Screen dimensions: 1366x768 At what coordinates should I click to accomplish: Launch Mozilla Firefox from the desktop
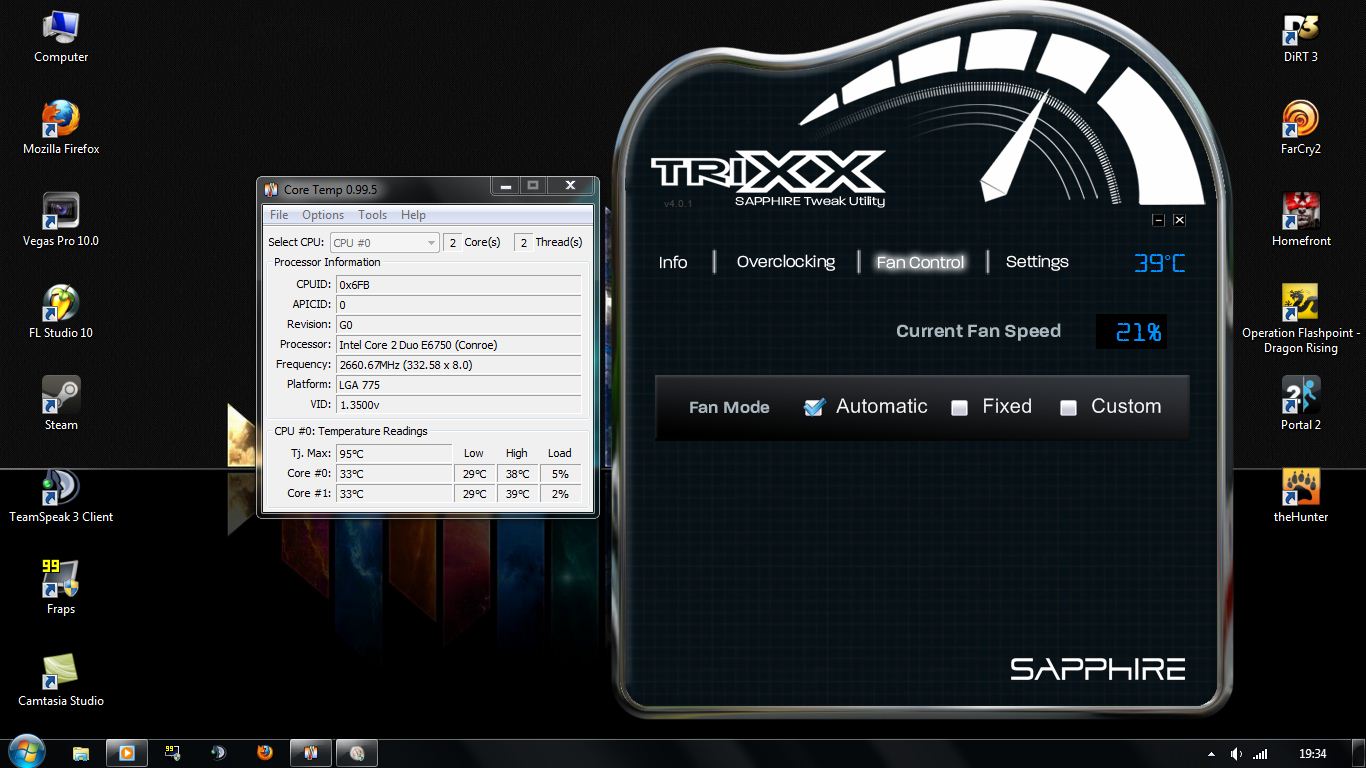click(61, 129)
